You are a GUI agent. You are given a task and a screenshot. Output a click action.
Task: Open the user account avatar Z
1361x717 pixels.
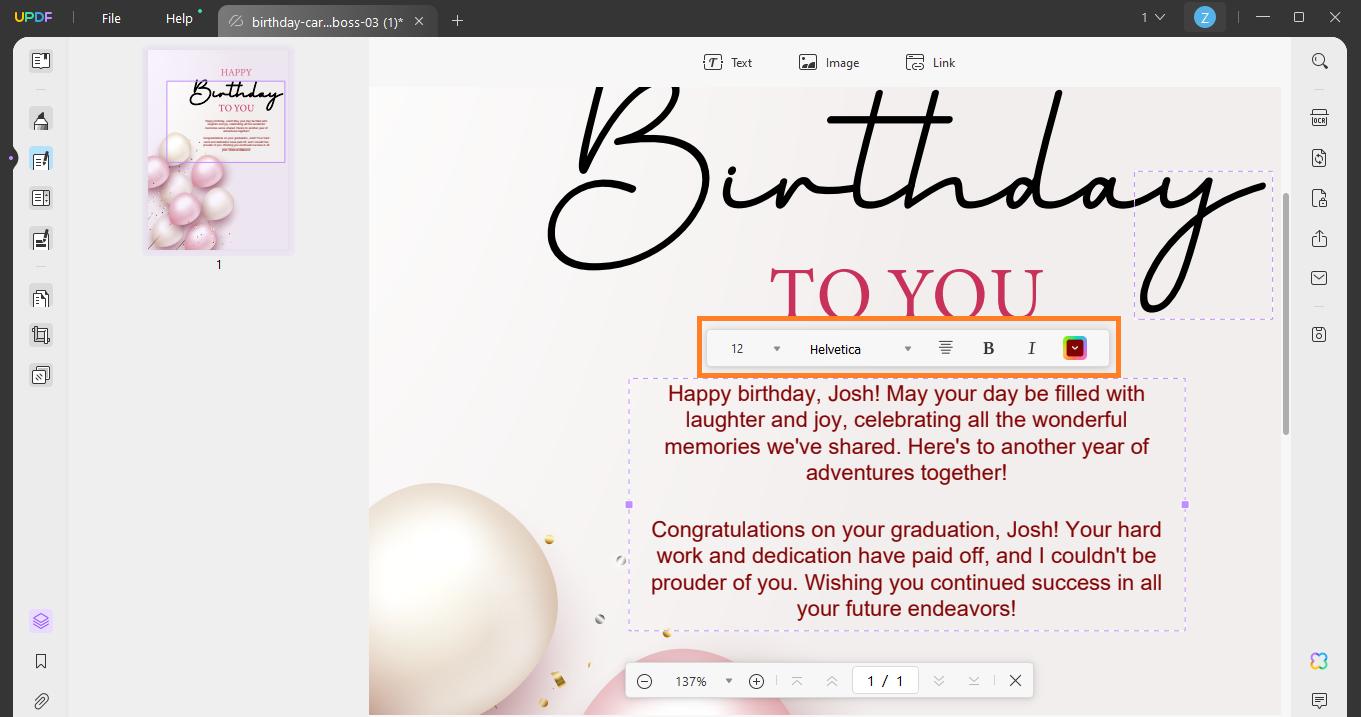[1205, 17]
